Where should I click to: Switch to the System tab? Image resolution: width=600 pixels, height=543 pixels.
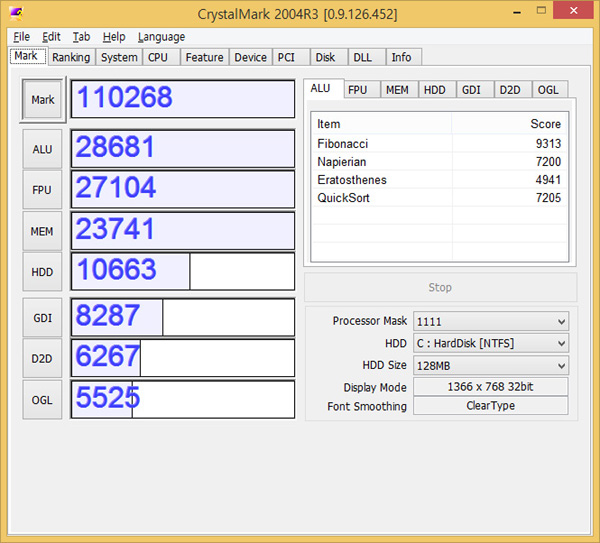(119, 57)
